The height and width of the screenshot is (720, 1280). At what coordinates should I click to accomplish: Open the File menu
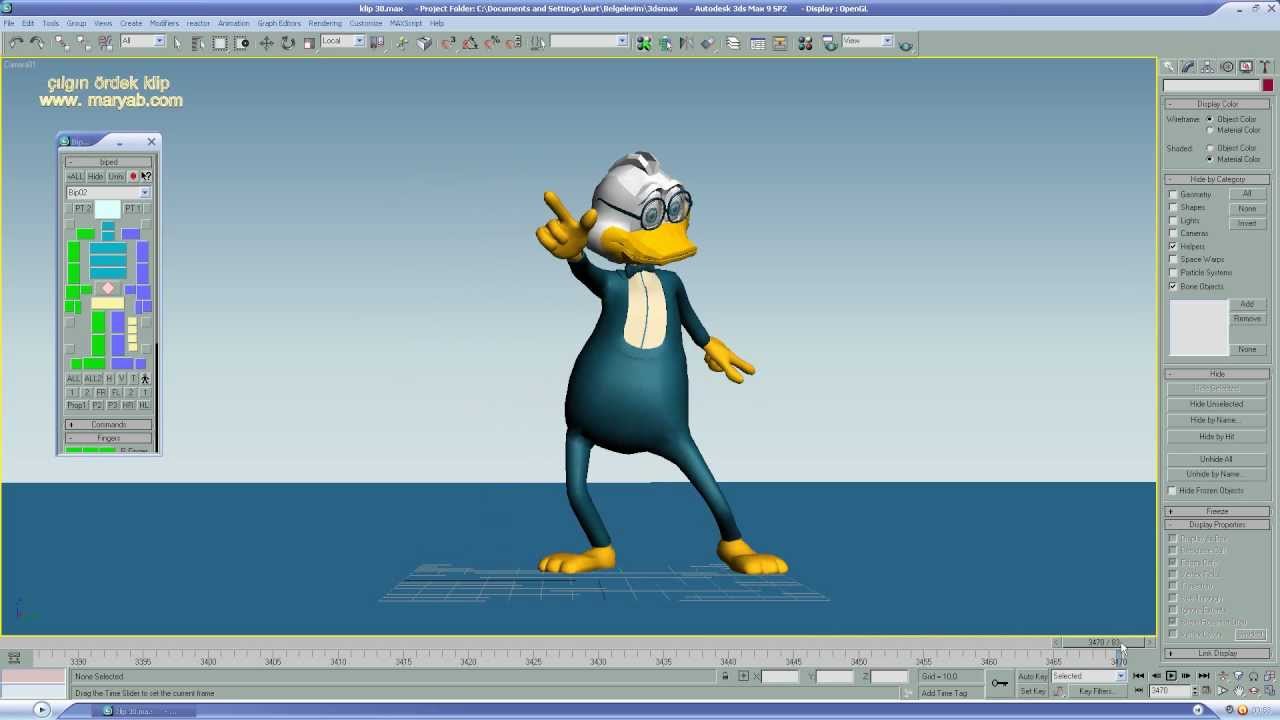(9, 23)
